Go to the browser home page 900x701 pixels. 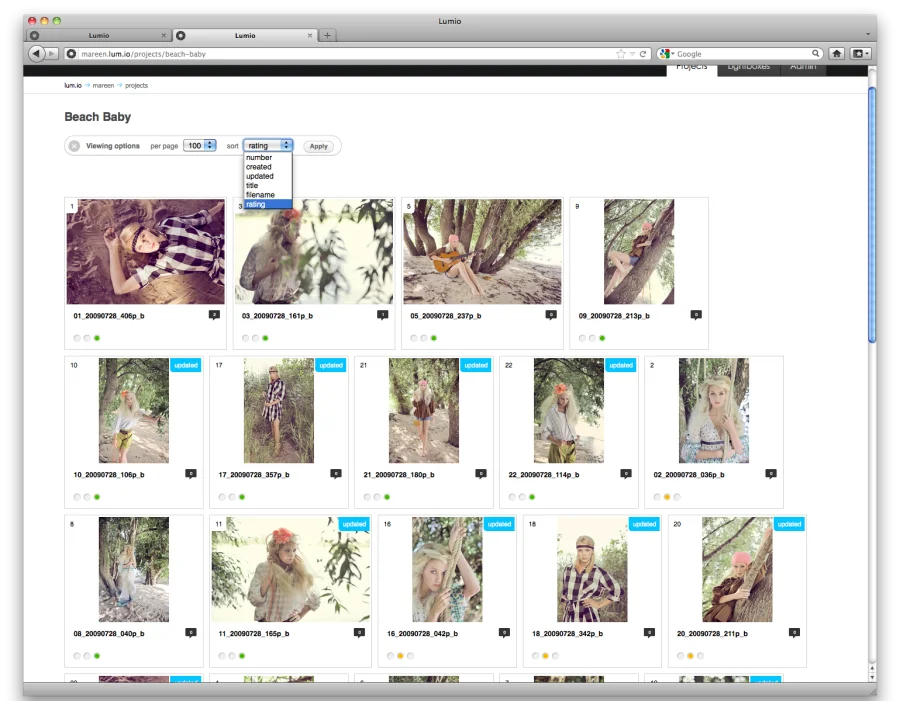837,53
